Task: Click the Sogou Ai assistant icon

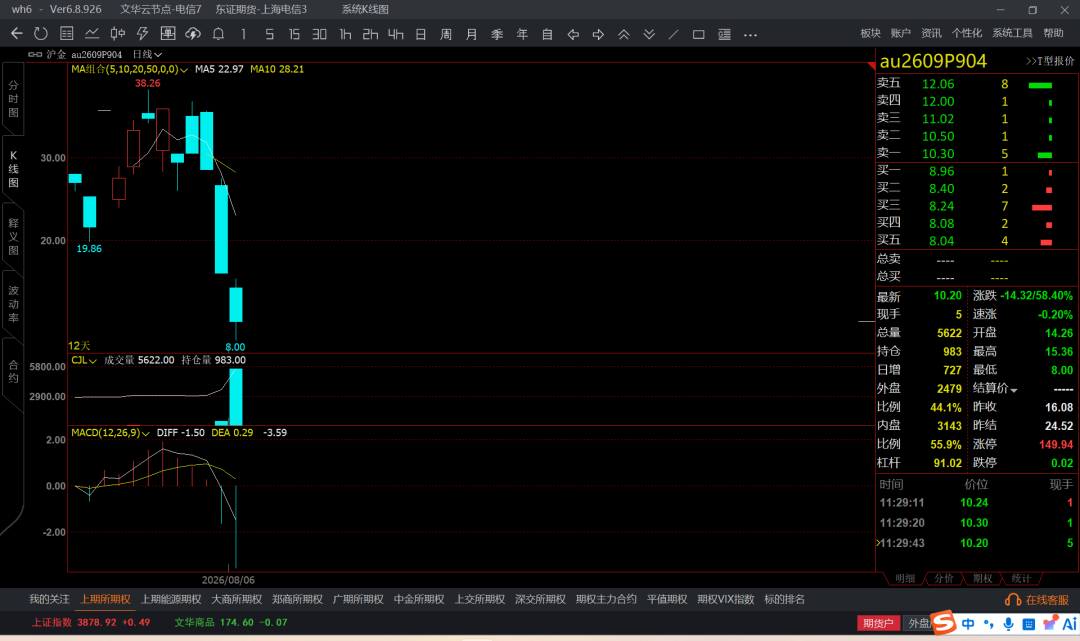Action: [x=1070, y=624]
